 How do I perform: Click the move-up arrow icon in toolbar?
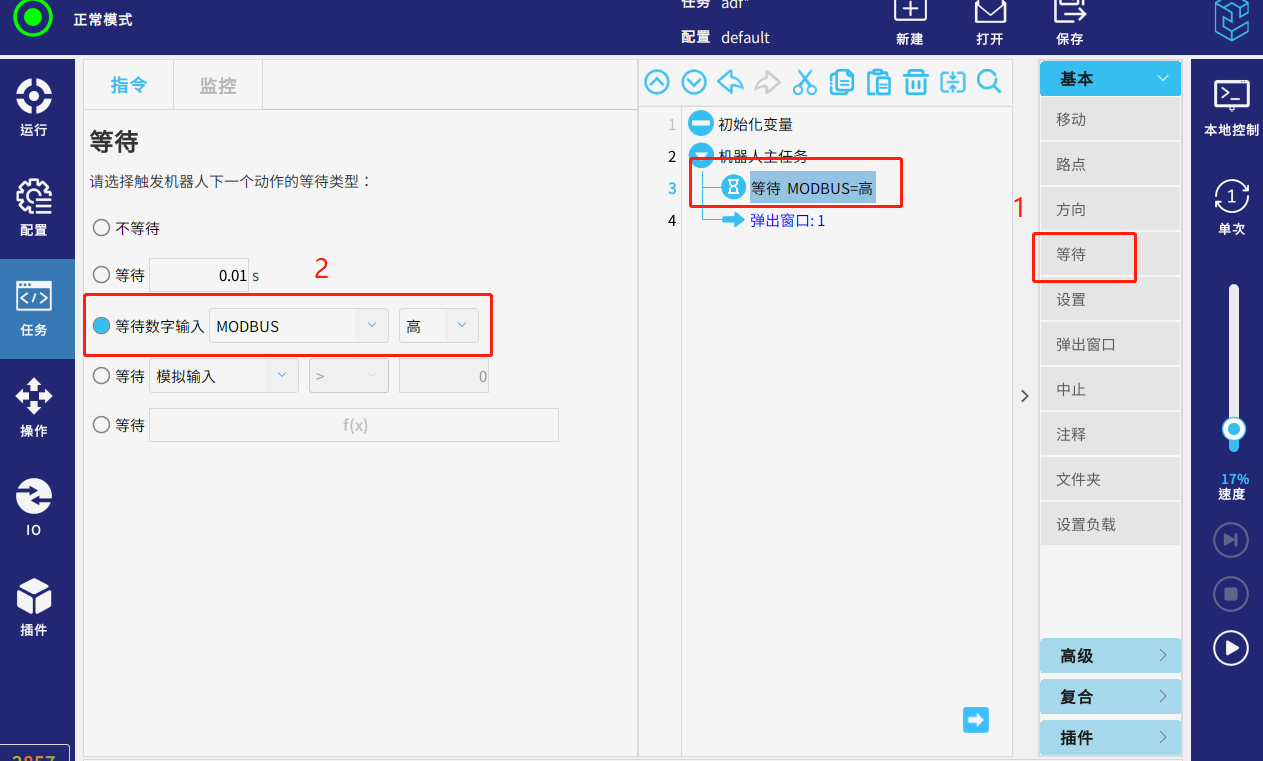[x=656, y=82]
